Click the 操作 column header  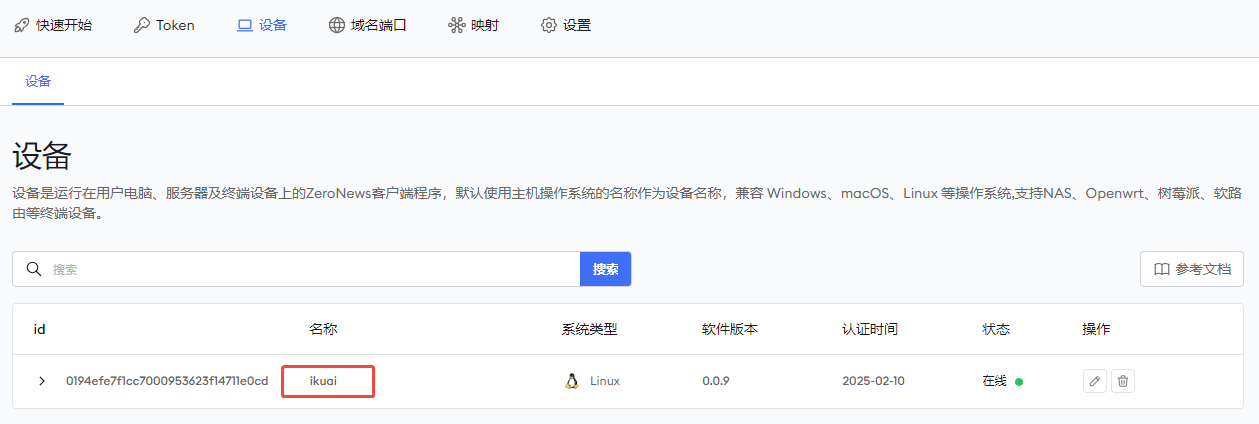[x=1096, y=329]
